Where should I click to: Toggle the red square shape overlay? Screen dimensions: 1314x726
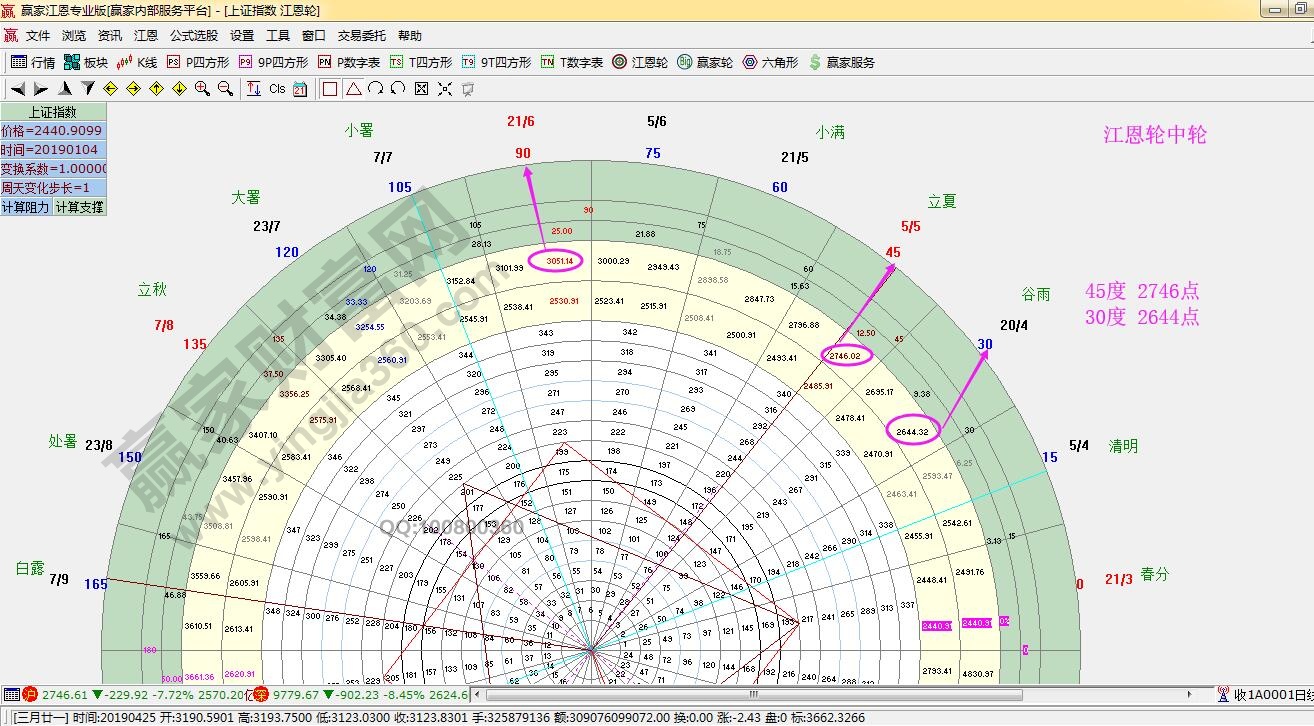coord(330,89)
